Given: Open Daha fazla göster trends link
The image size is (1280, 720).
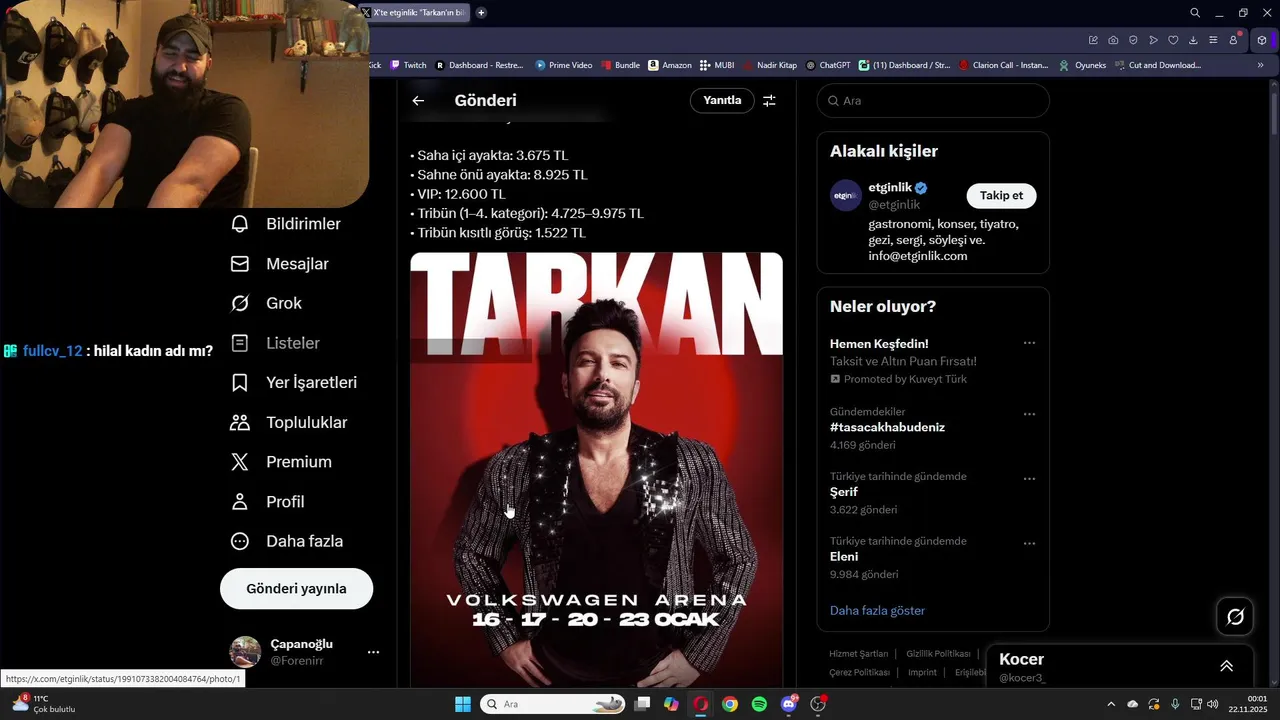Looking at the screenshot, I should [x=877, y=610].
